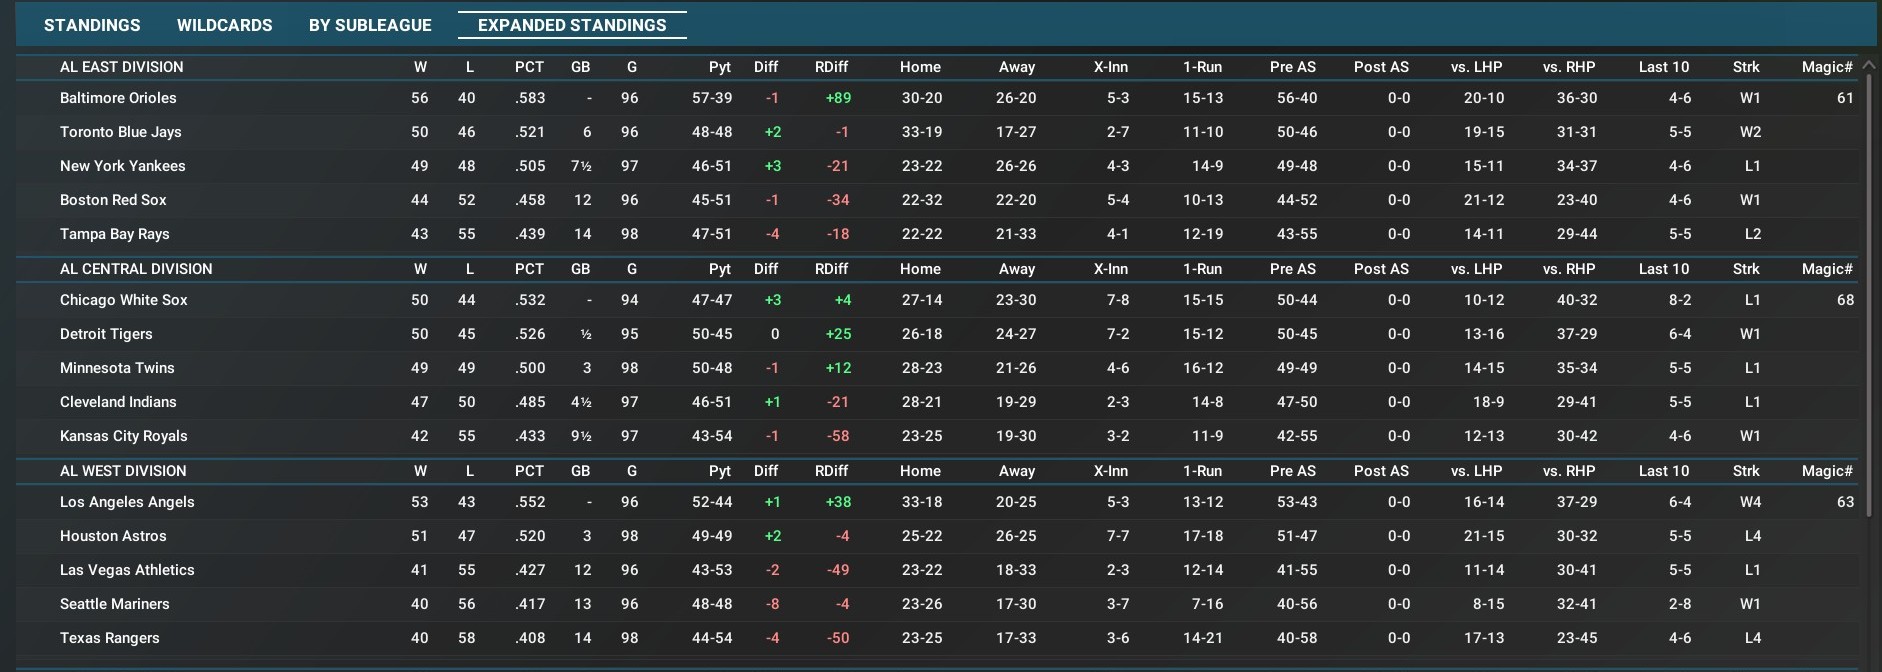1882x672 pixels.
Task: Click the Las Vegas Athletics entry
Action: pos(127,570)
